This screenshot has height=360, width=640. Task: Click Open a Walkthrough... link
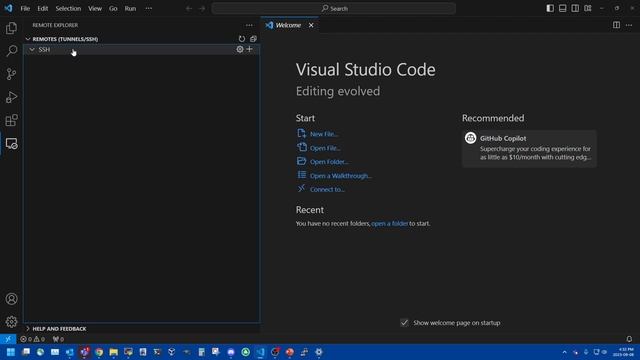click(341, 176)
